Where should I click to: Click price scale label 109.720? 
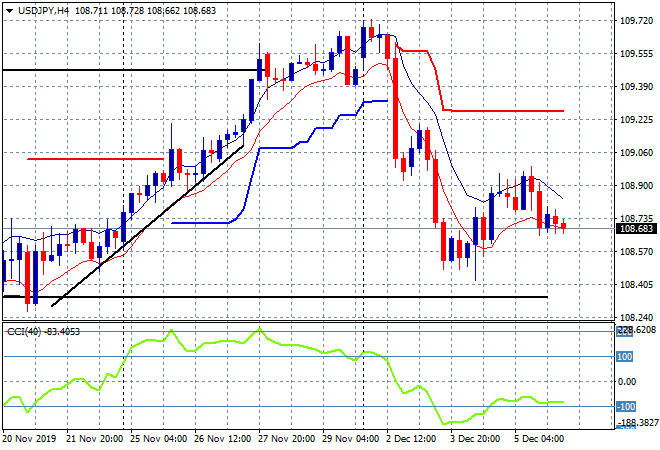[x=636, y=21]
